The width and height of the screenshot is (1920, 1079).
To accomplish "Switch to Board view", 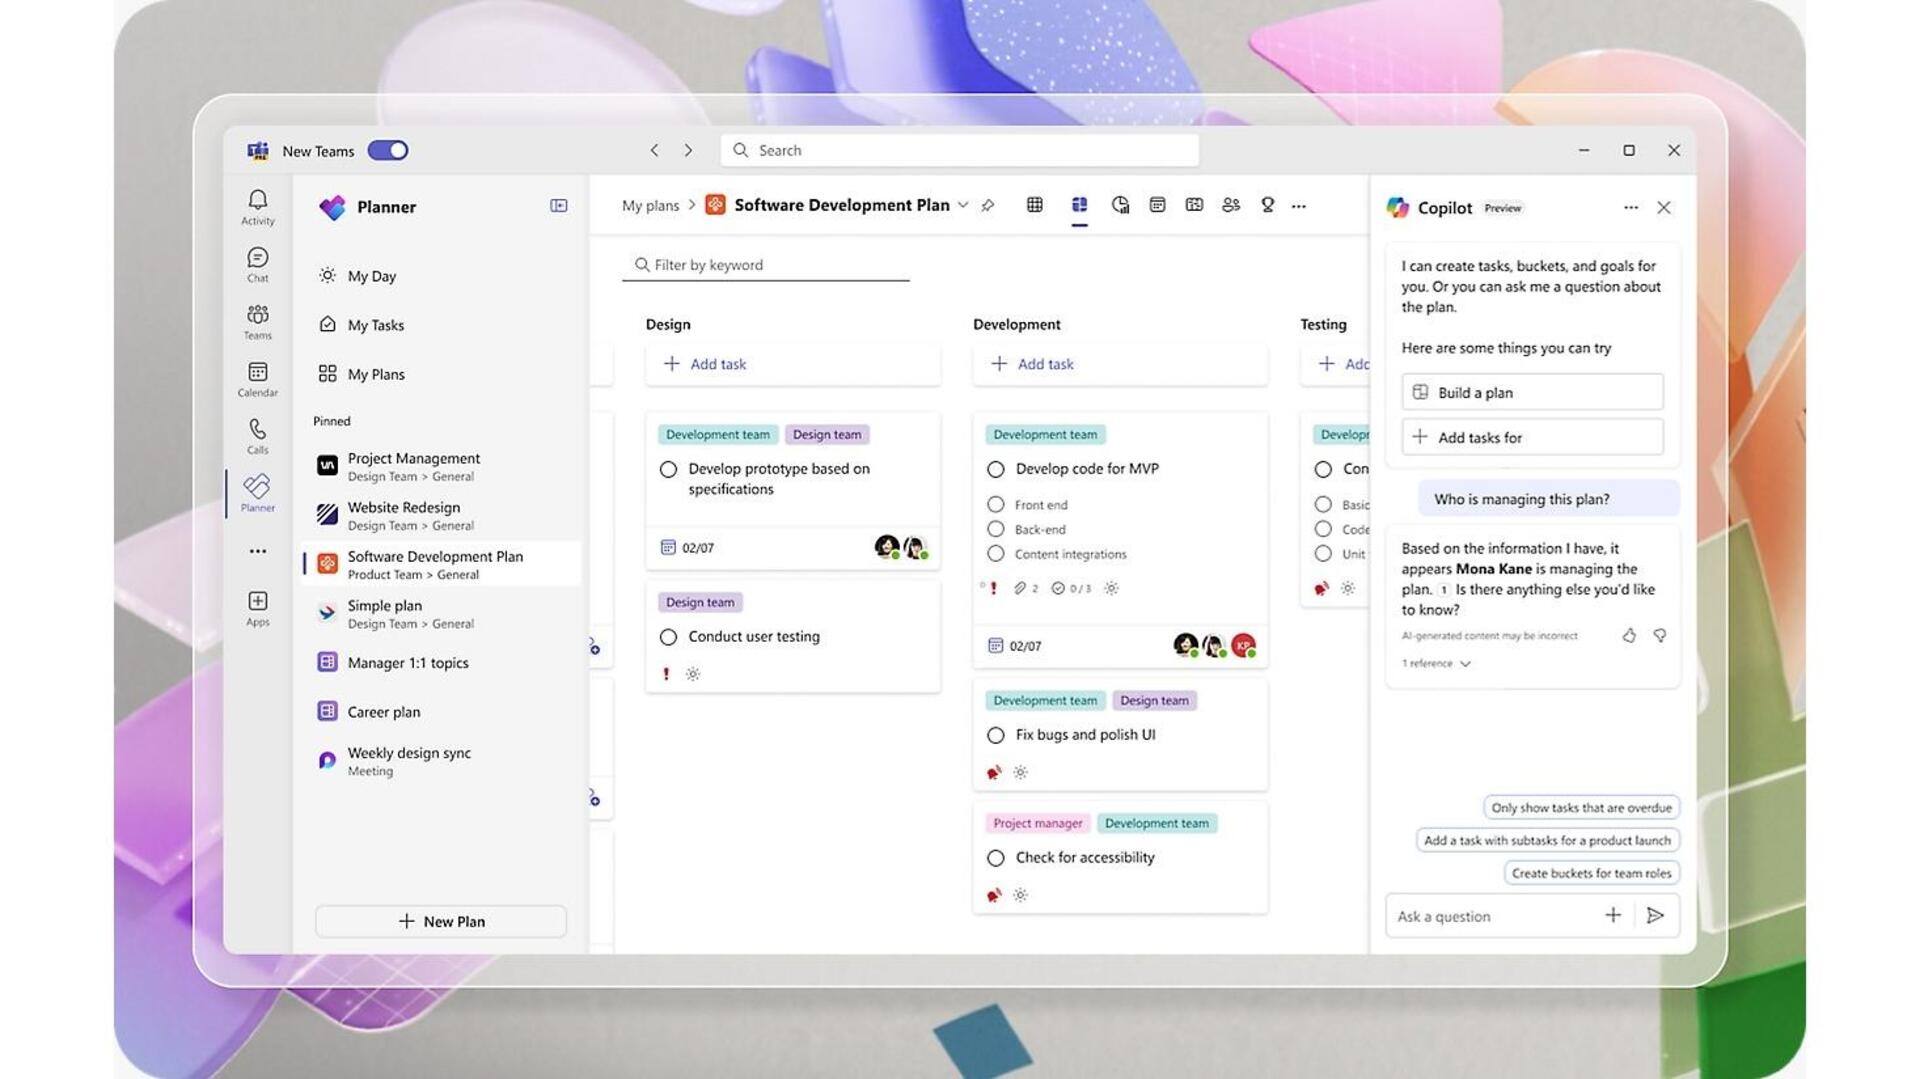I will [1079, 205].
